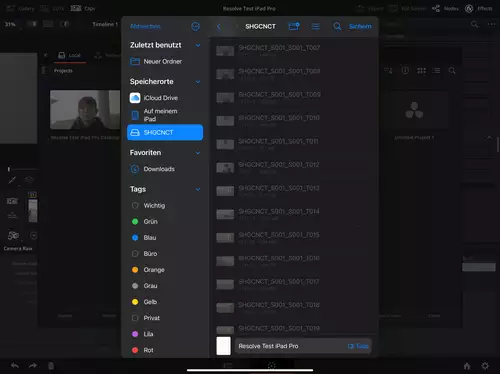Select the Wichtig tag
This screenshot has height=374, width=500.
point(165,205)
